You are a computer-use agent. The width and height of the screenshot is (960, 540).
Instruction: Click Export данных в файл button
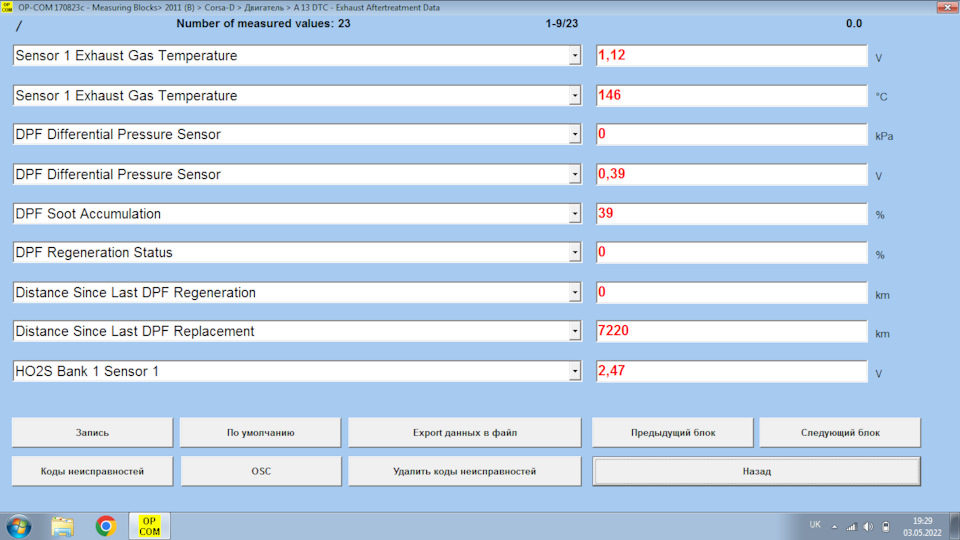click(465, 432)
